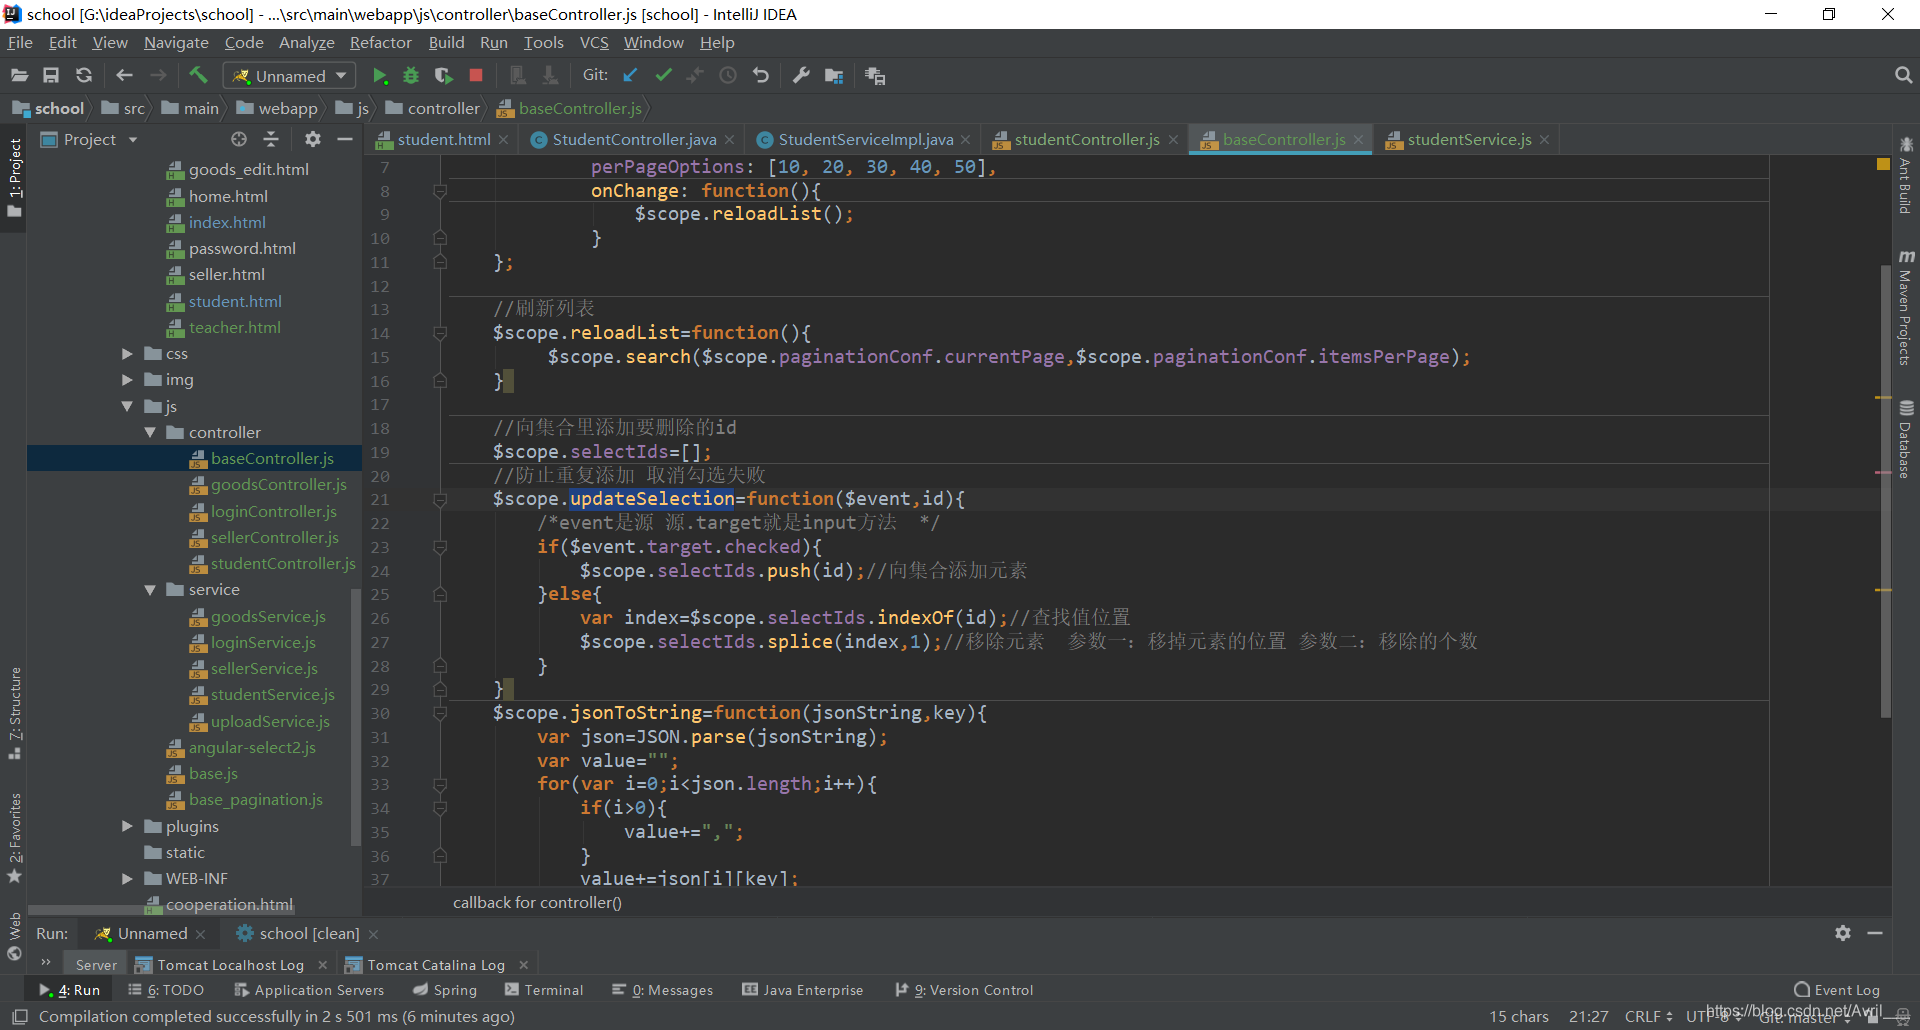Screen dimensions: 1920x1030
Task: Open the Spring tool window
Action: tap(445, 990)
